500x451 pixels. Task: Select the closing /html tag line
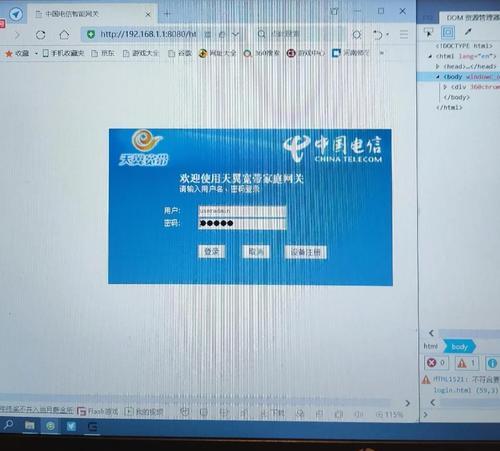coord(449,107)
